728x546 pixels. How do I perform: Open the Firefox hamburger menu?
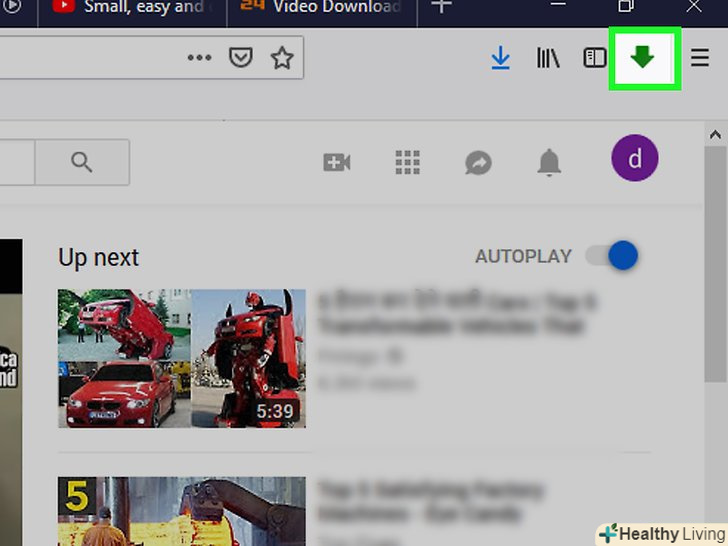click(700, 59)
